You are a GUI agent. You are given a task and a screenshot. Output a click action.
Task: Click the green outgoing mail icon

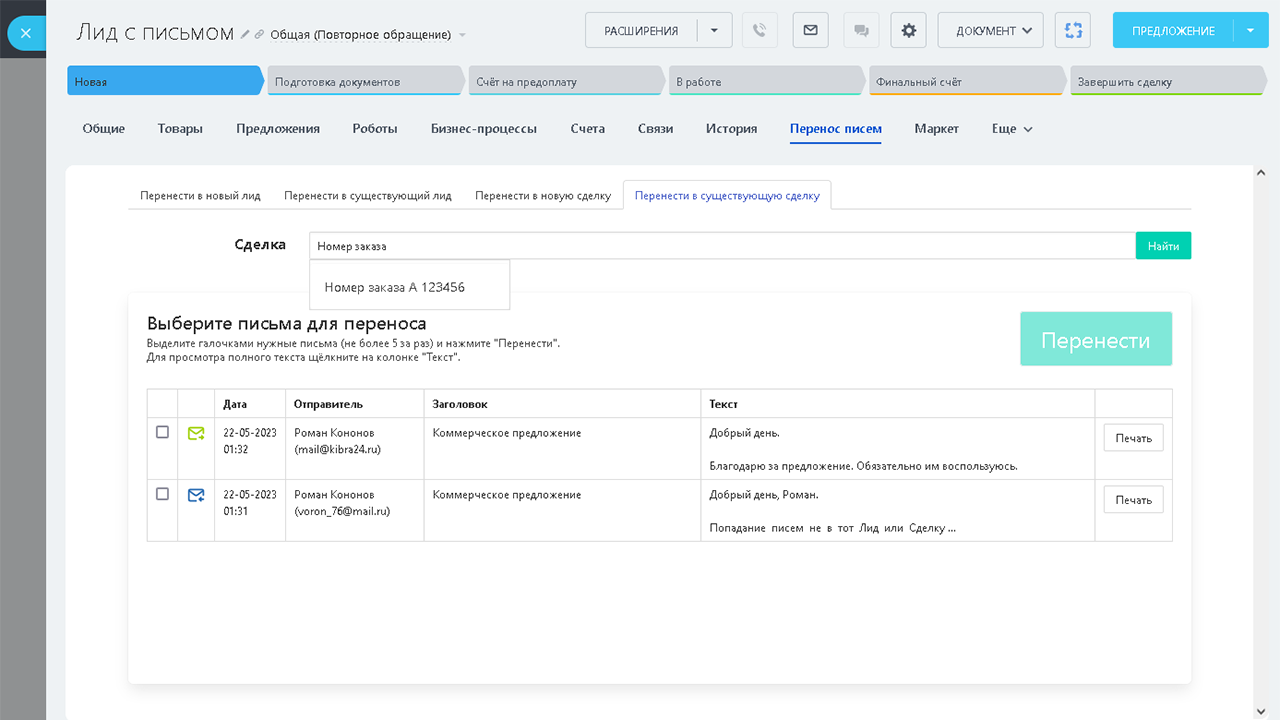(196, 434)
